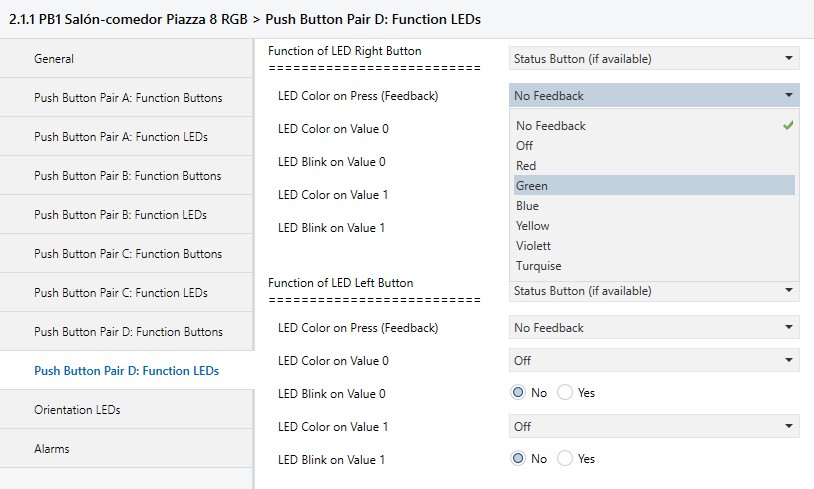Open the General parameter tab
Screen dimensions: 814x489
54,59
